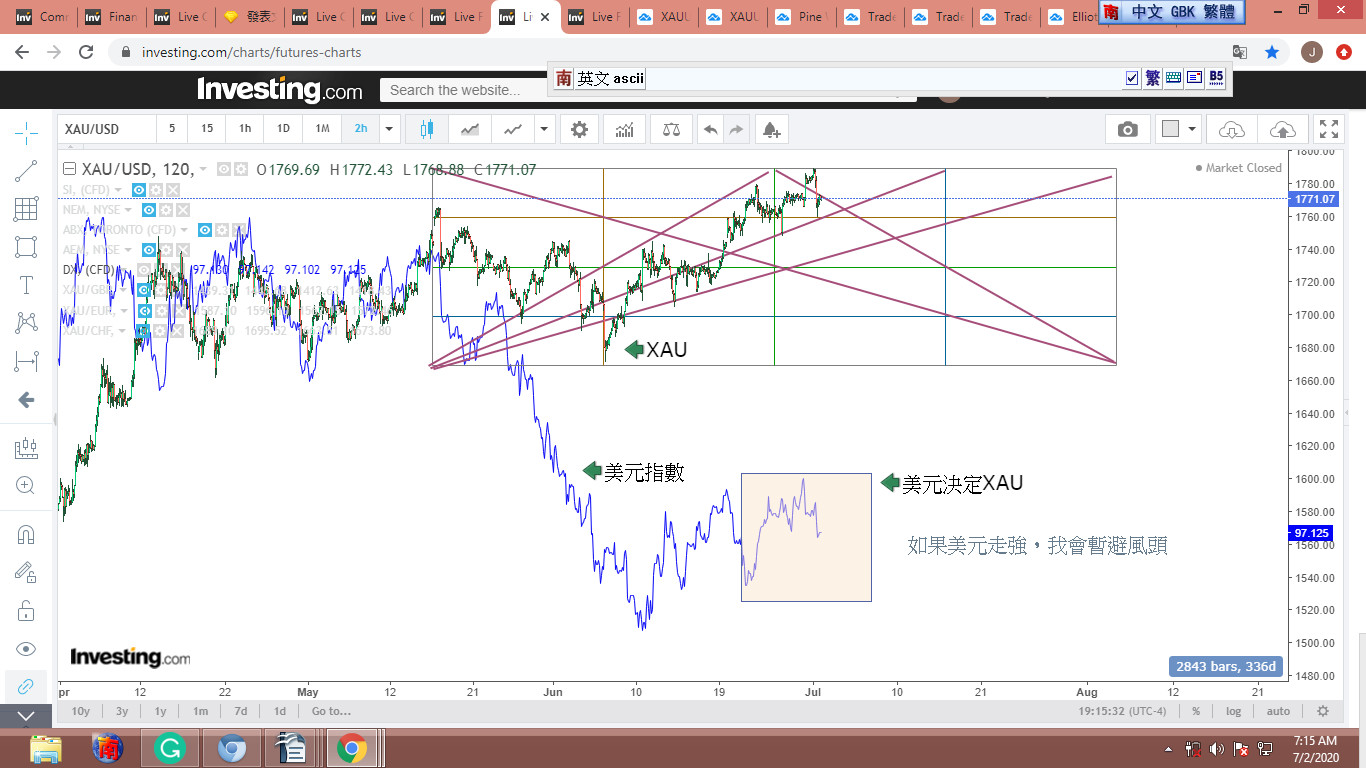Toggle visibility eye for NEM, NYSE series
Image resolution: width=1366 pixels, height=768 pixels.
[149, 210]
